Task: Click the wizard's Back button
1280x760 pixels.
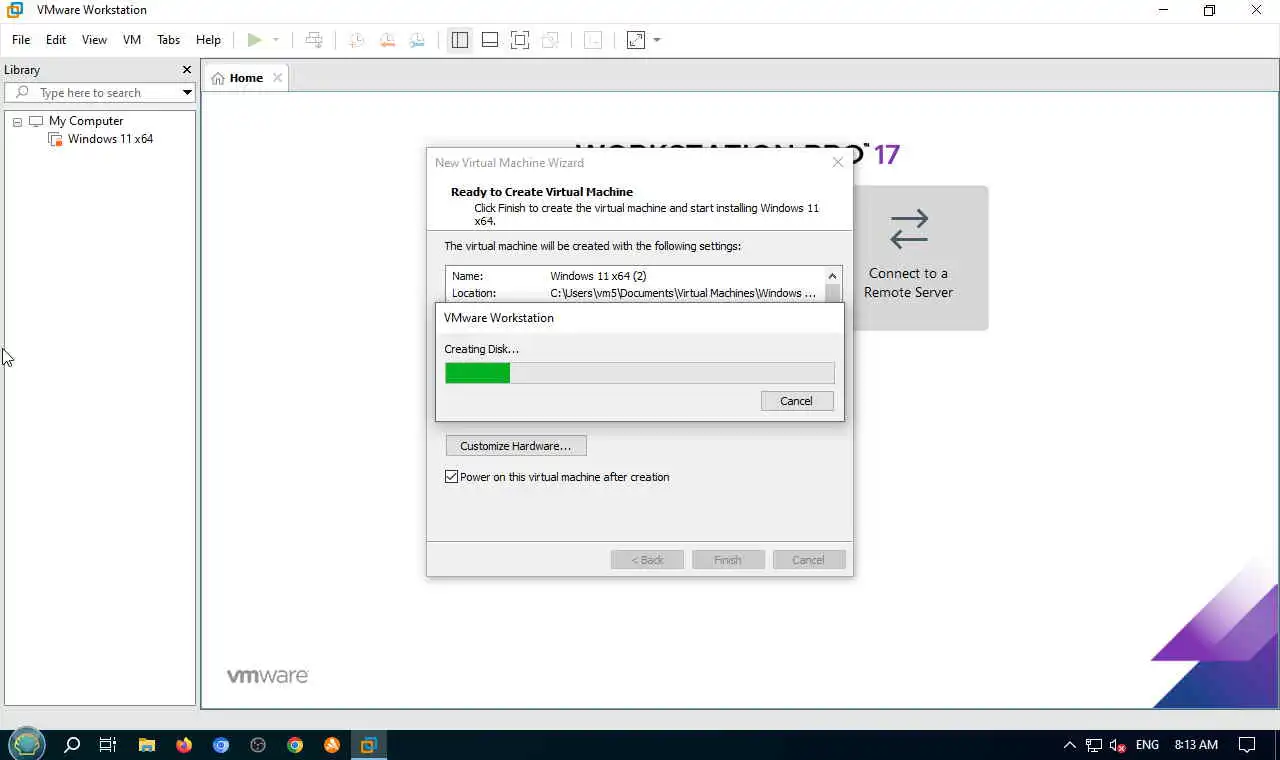Action: [x=647, y=560]
